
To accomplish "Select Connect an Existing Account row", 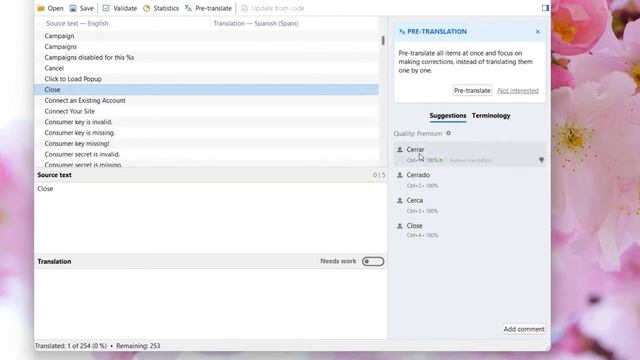I will [x=206, y=100].
